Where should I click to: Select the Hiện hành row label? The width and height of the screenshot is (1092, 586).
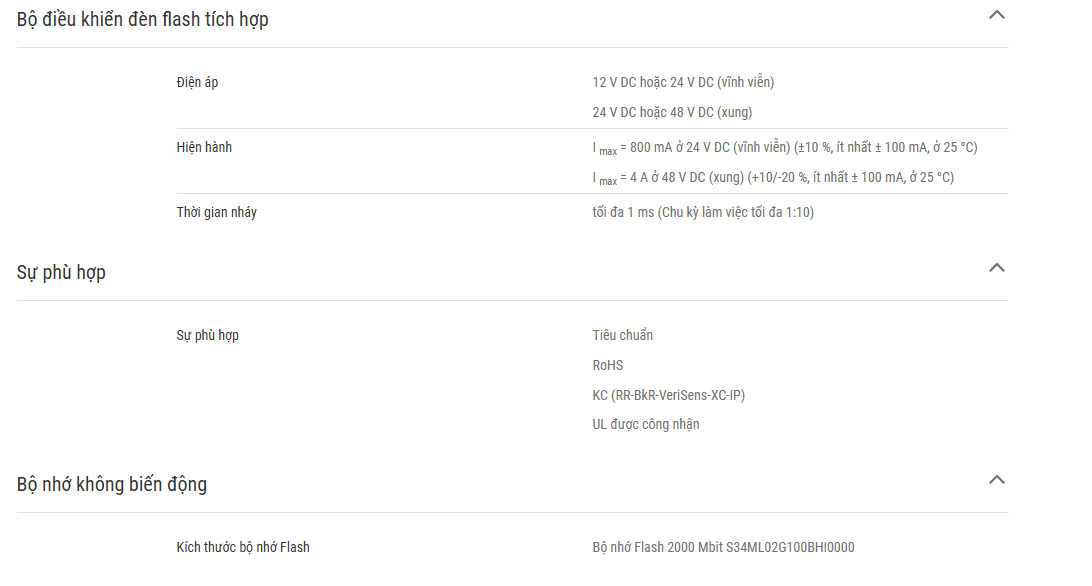[x=204, y=147]
